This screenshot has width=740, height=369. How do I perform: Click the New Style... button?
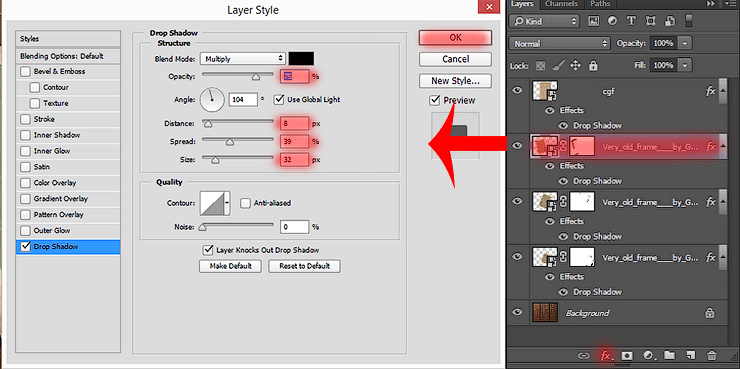(455, 81)
